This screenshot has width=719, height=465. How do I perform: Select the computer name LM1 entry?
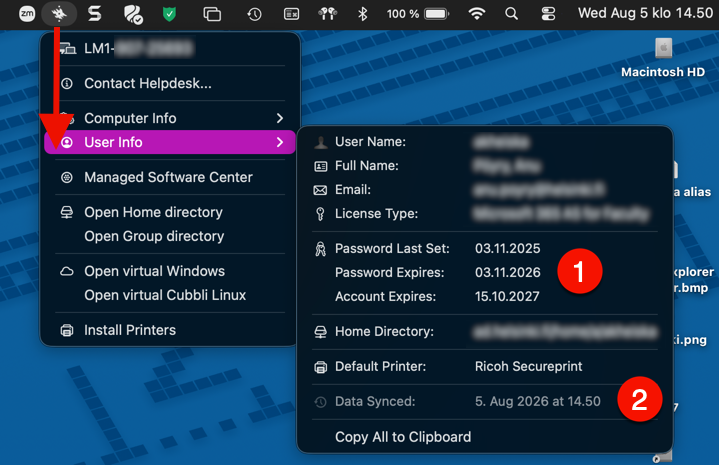click(170, 48)
